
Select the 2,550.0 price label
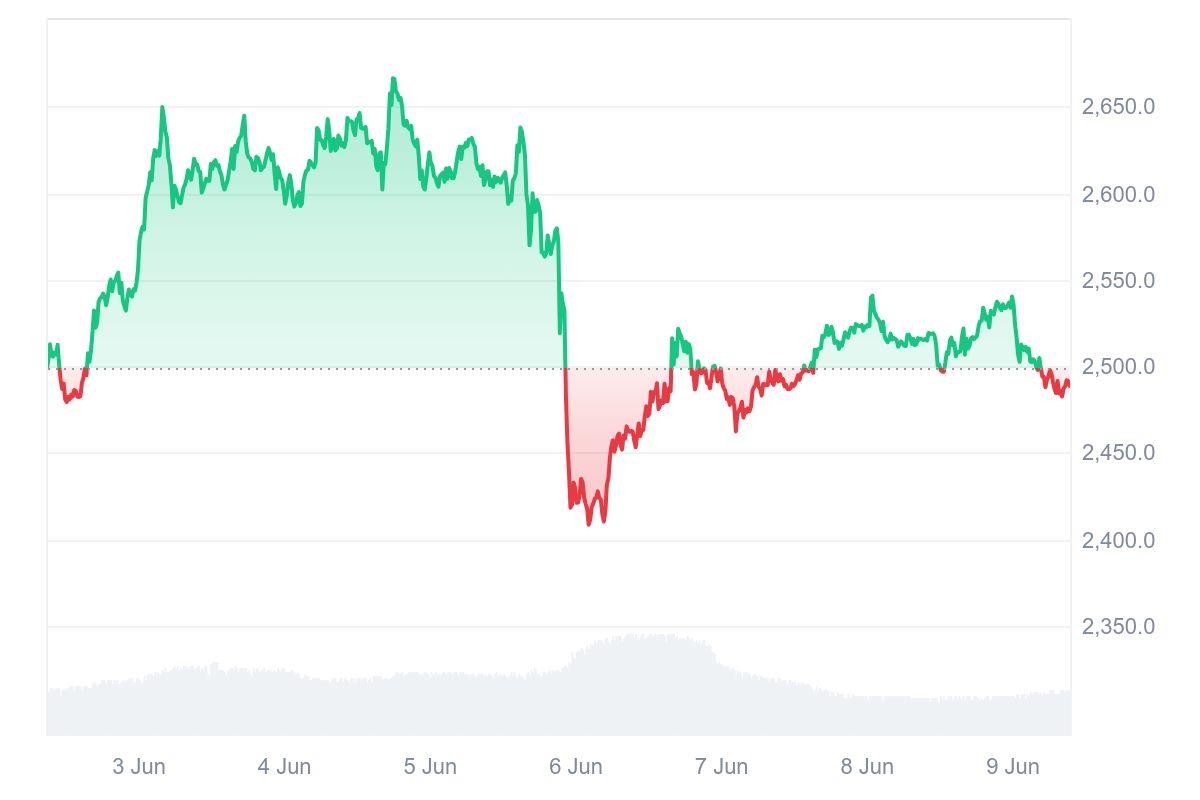pos(1118,281)
